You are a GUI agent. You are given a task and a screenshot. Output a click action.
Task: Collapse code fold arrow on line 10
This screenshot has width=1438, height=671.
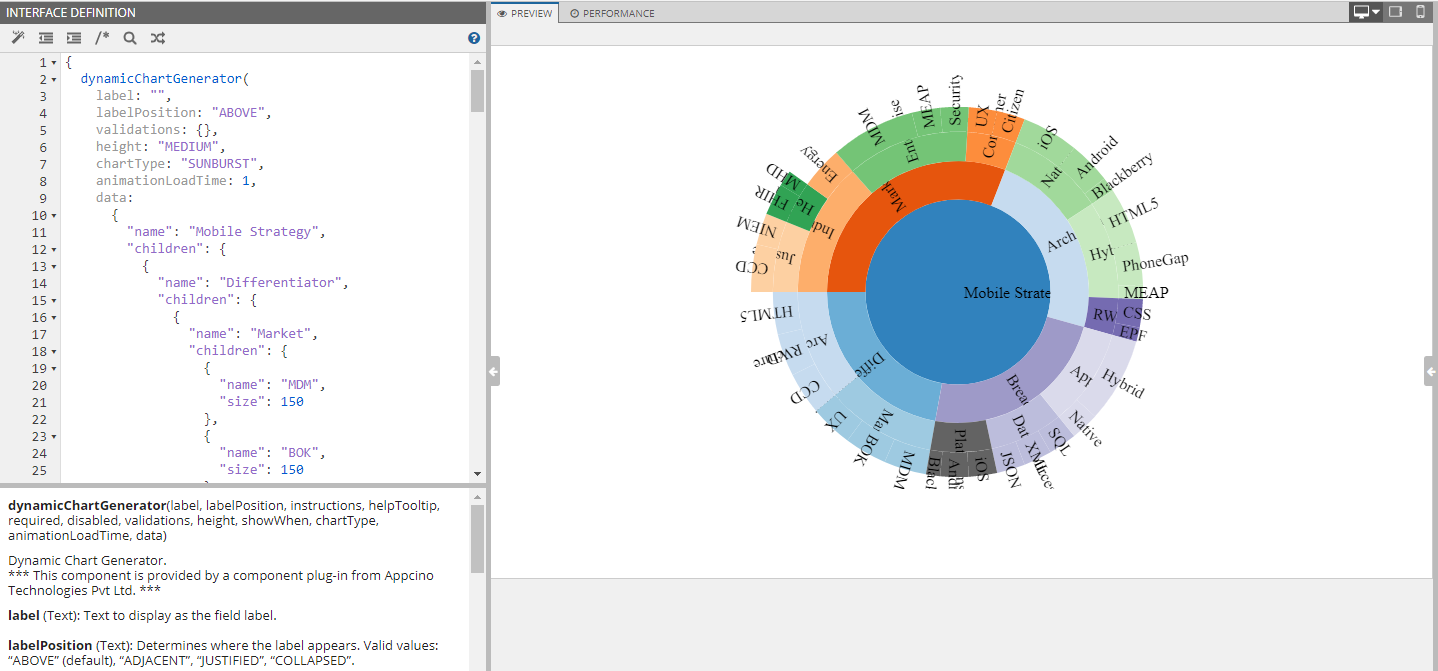coord(54,215)
